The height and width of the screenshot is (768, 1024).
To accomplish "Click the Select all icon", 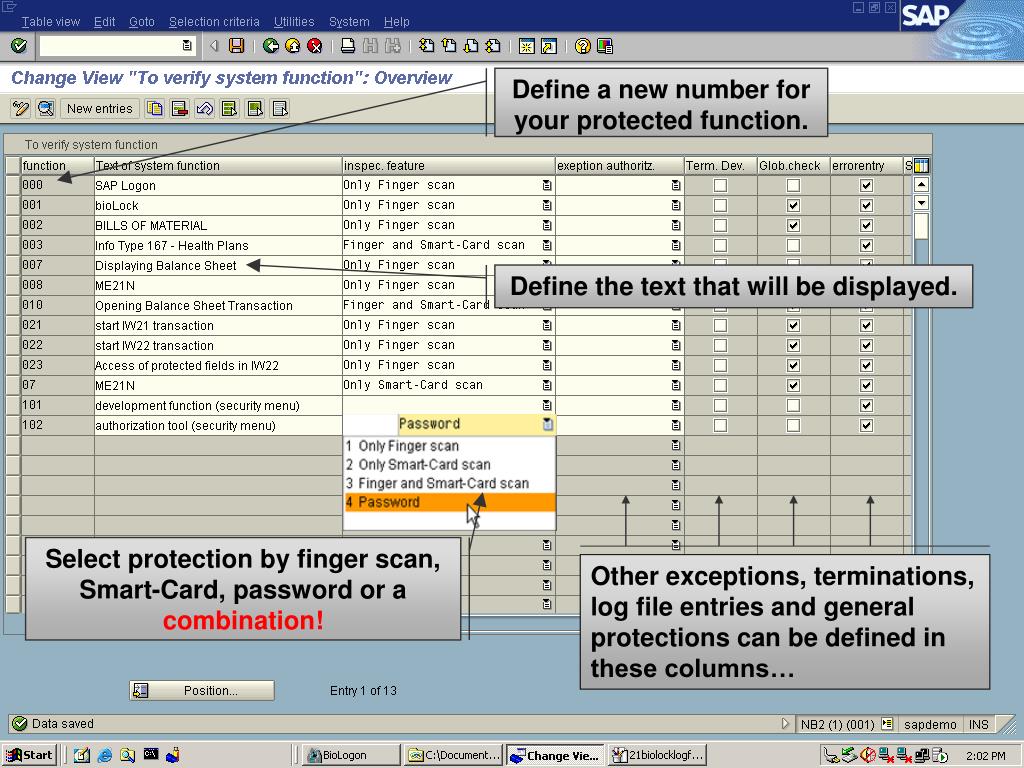I will (229, 108).
